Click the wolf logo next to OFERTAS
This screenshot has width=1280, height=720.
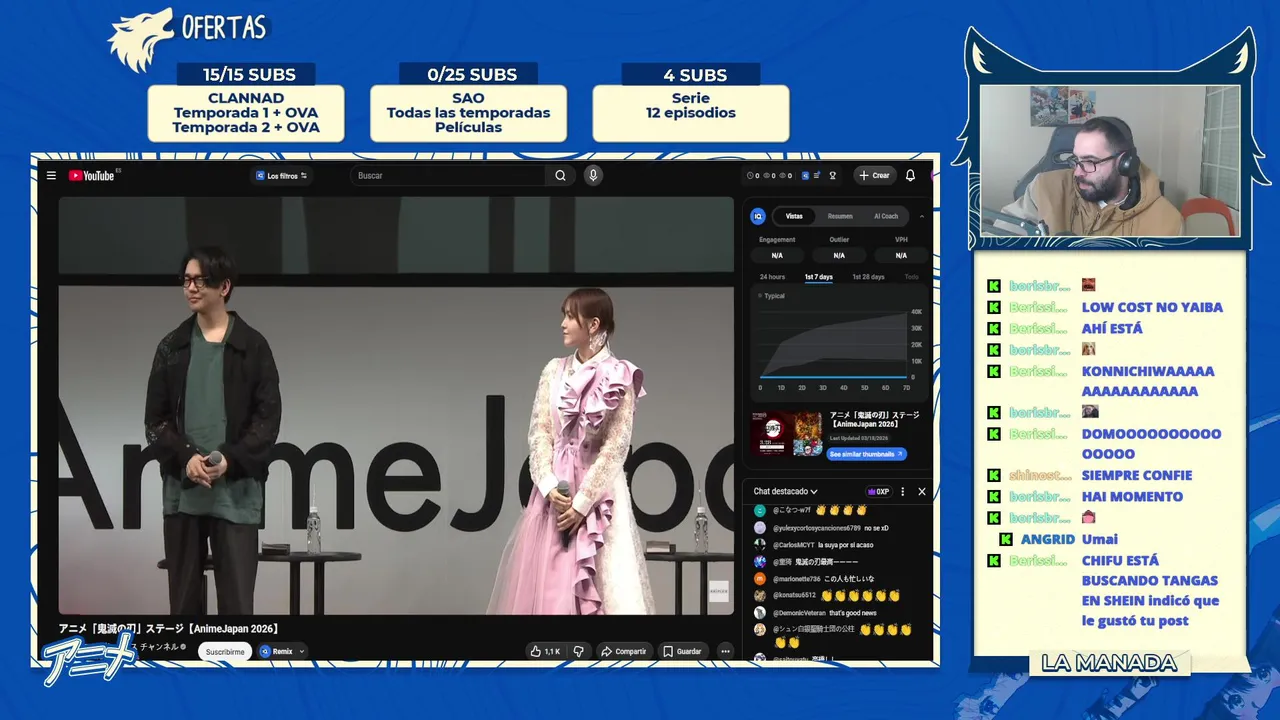(x=141, y=40)
